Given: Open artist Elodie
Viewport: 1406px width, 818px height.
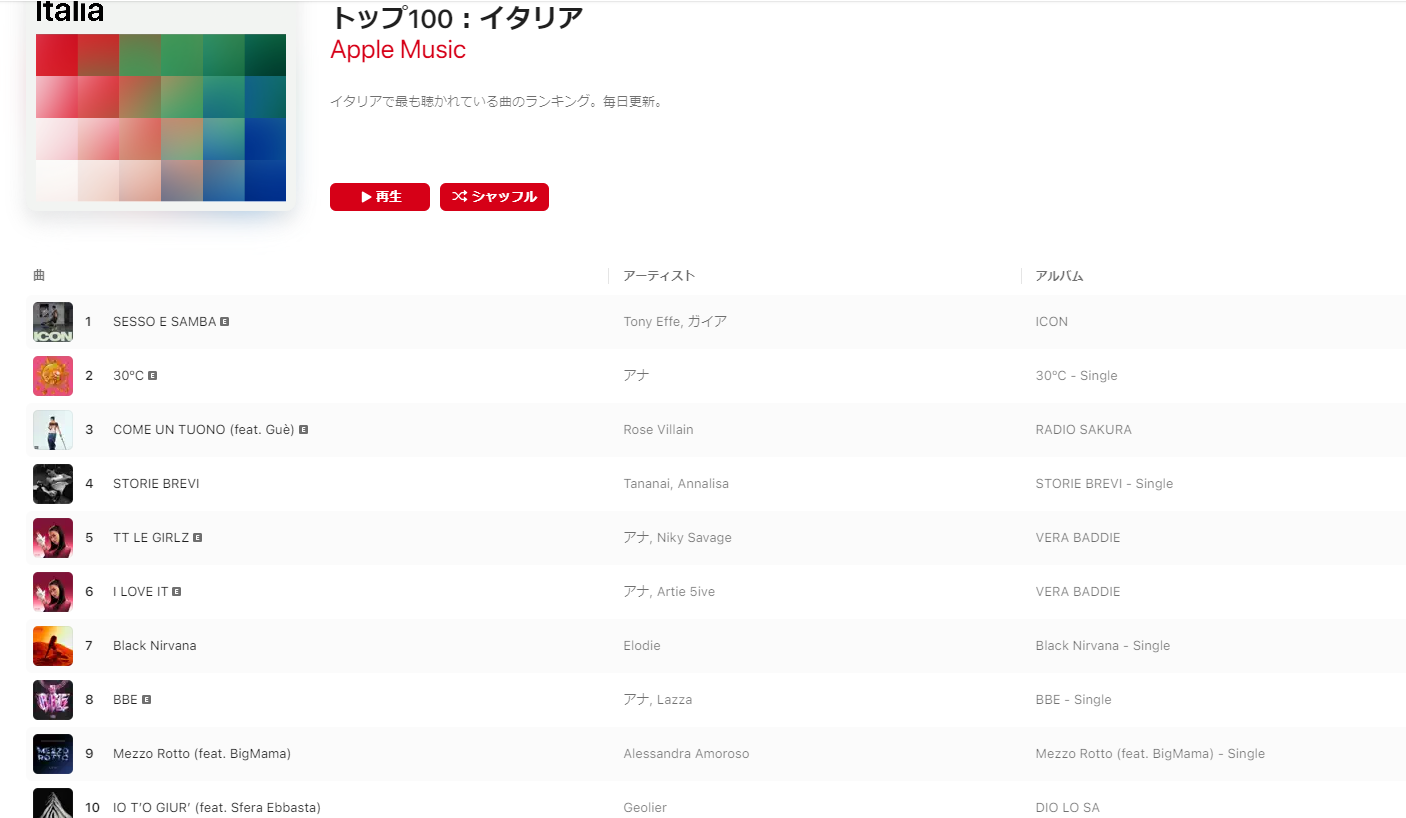Looking at the screenshot, I should coord(642,646).
